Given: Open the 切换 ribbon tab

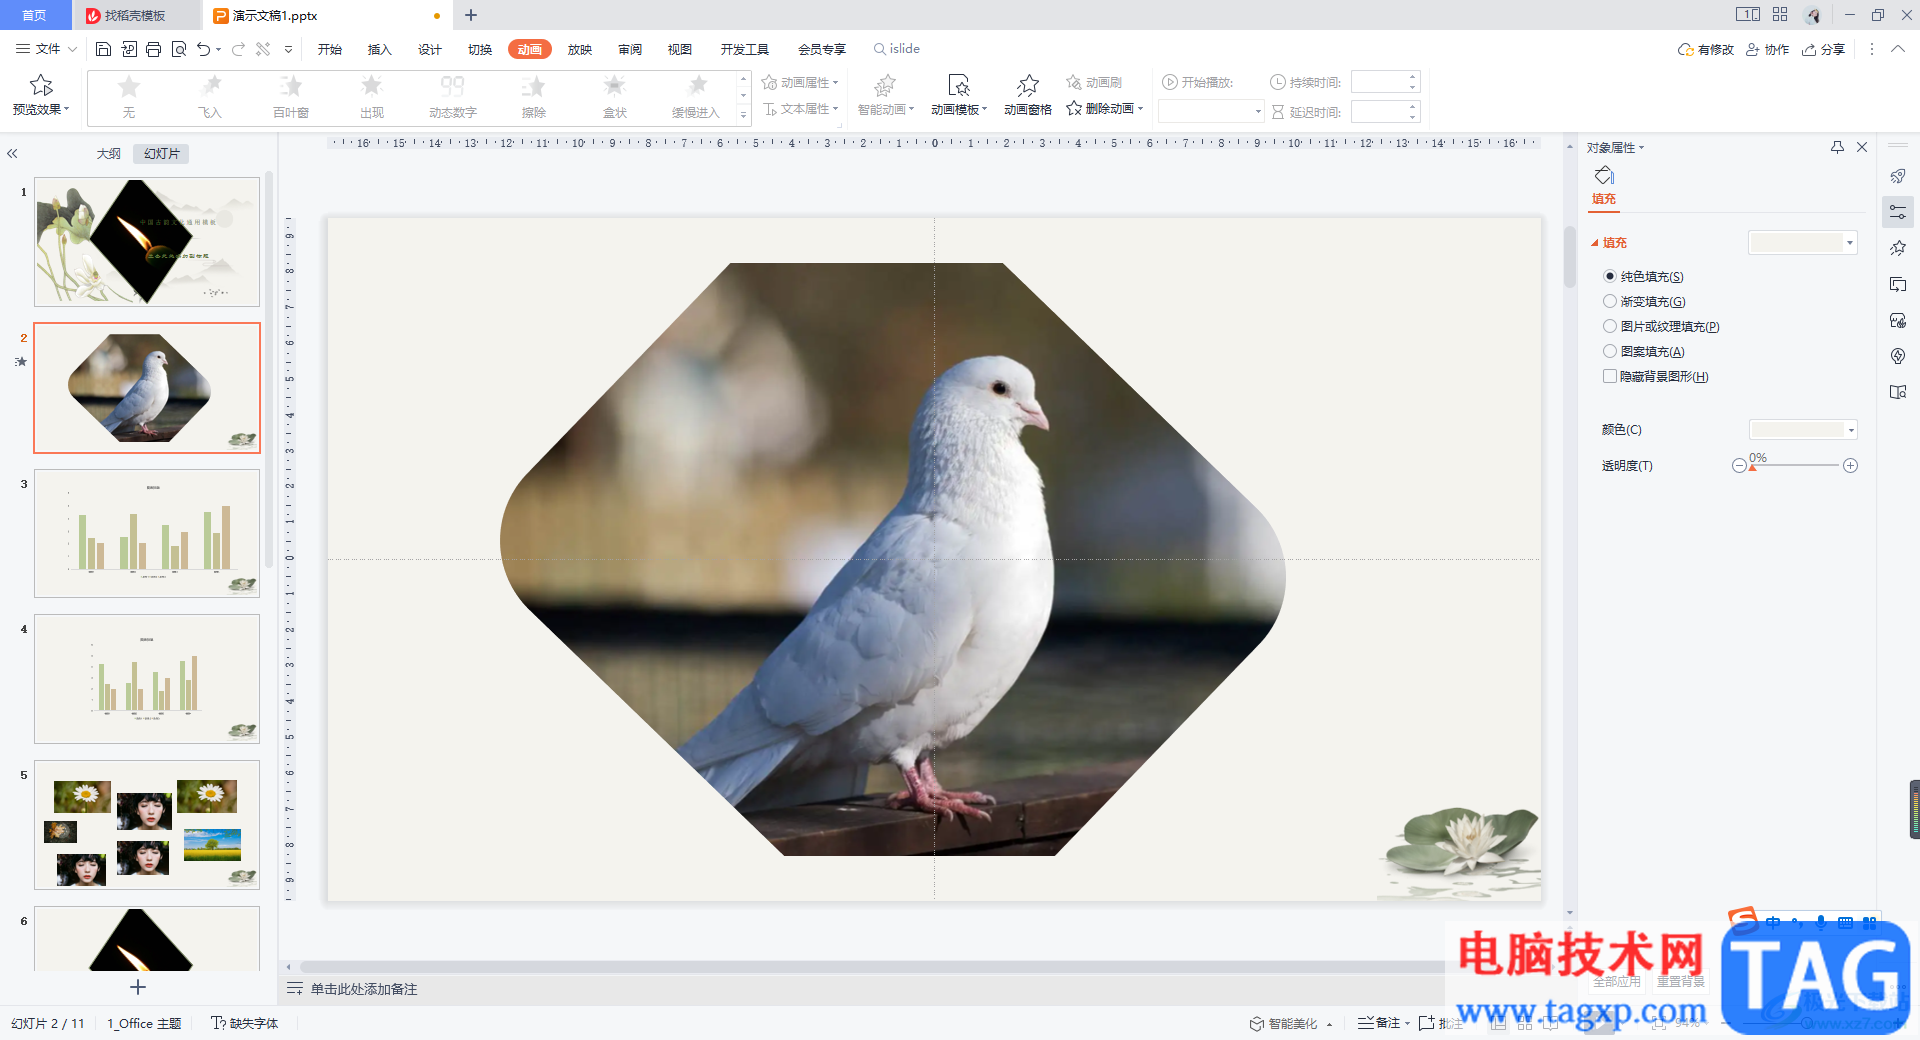Looking at the screenshot, I should click(480, 49).
